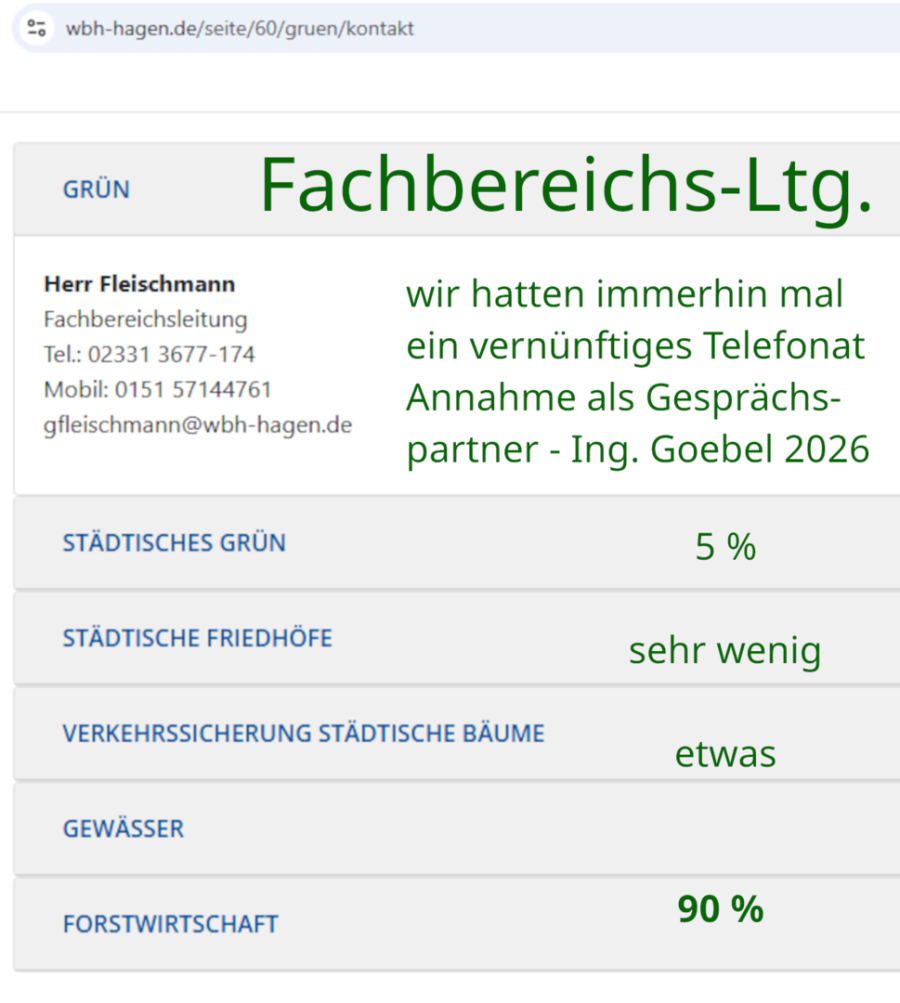The image size is (900, 1003).
Task: Click the Tel. 02331 3677-174 phone number
Action: [149, 354]
